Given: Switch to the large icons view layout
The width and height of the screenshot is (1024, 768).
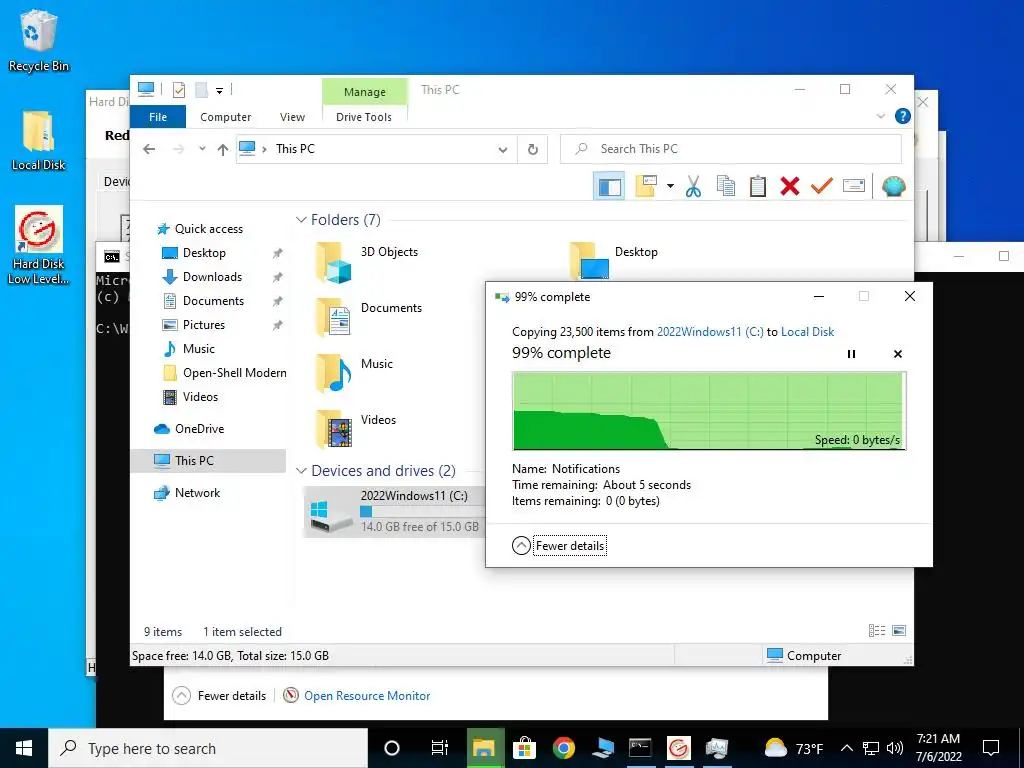Looking at the screenshot, I should (x=899, y=630).
